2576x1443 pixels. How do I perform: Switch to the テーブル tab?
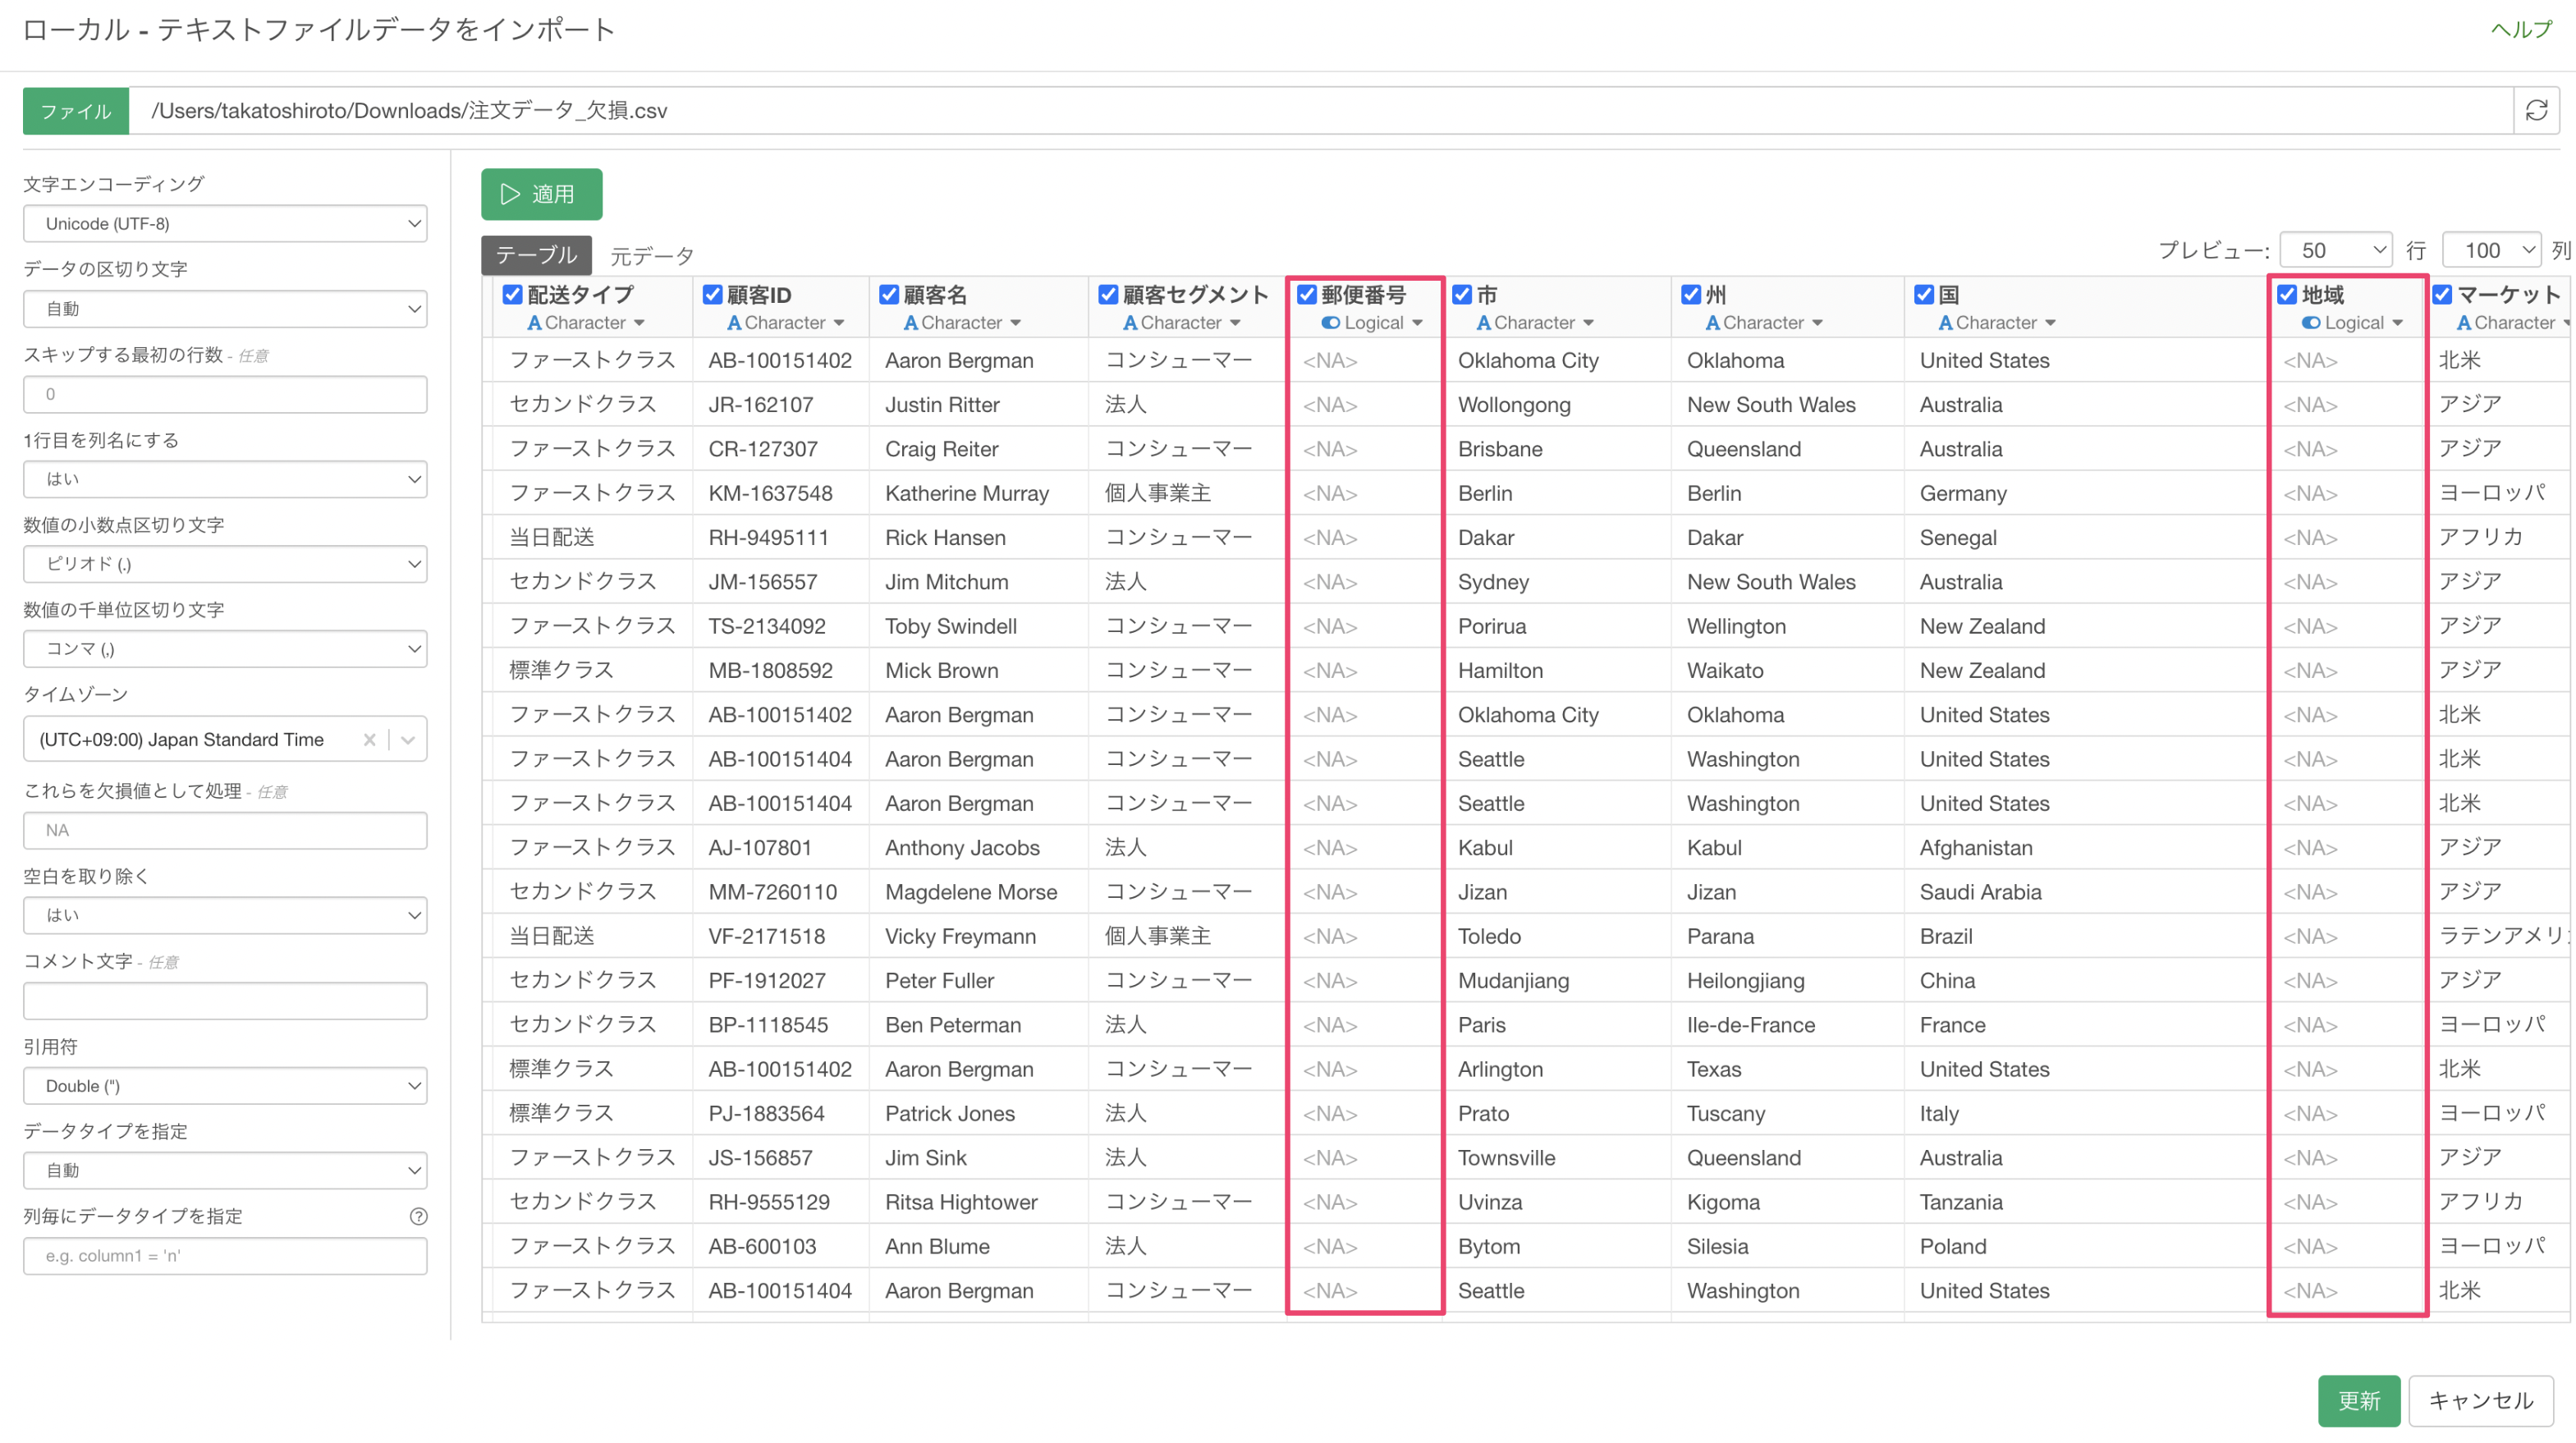(x=536, y=255)
